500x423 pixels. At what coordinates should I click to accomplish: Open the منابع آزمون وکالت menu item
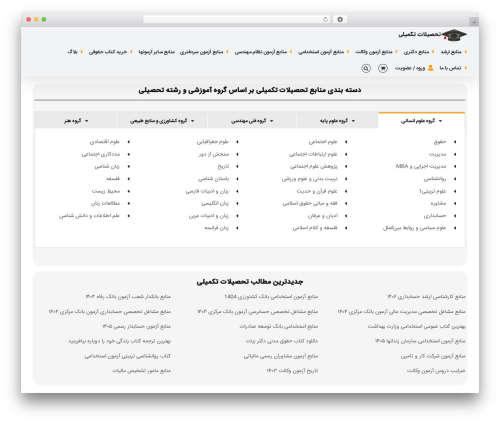[x=374, y=52]
